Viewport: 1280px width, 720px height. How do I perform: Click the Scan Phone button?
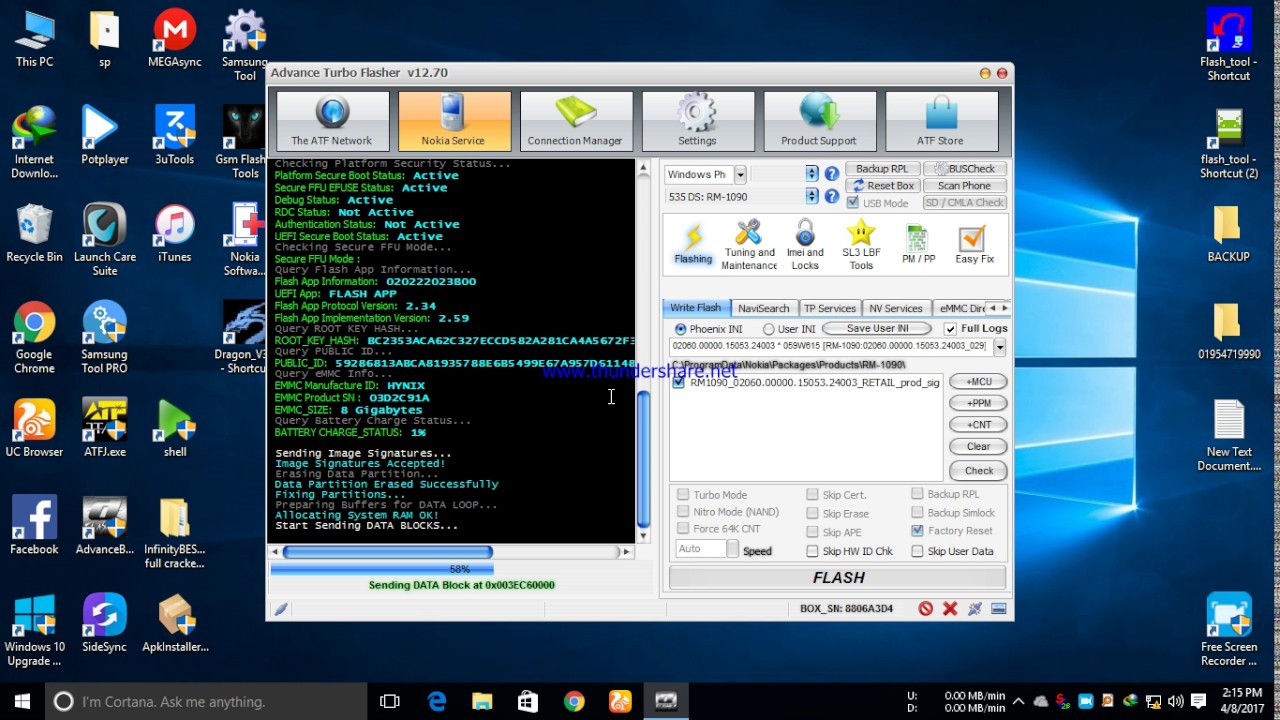pyautogui.click(x=964, y=186)
